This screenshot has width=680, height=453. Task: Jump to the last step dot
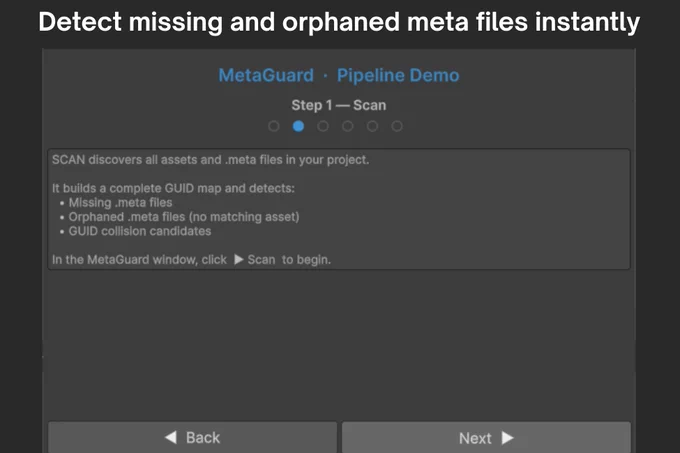click(x=397, y=126)
